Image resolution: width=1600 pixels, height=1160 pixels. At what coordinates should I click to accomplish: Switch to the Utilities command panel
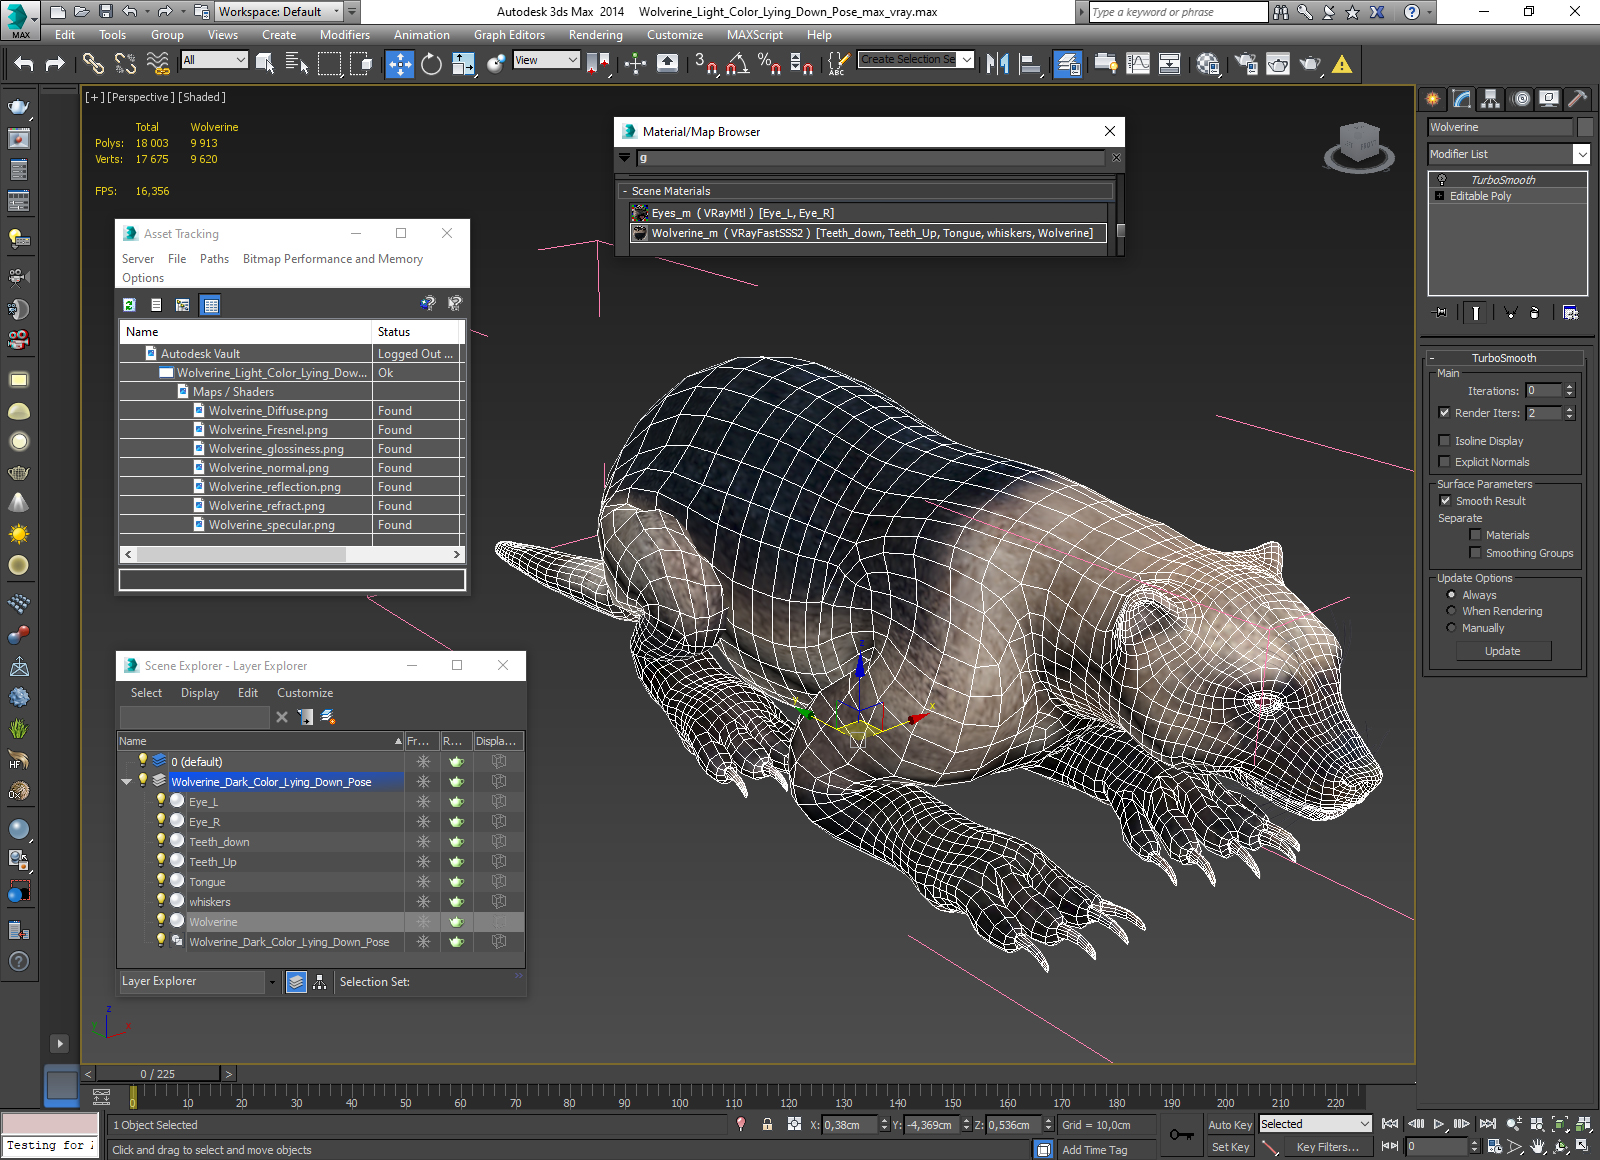pyautogui.click(x=1577, y=98)
